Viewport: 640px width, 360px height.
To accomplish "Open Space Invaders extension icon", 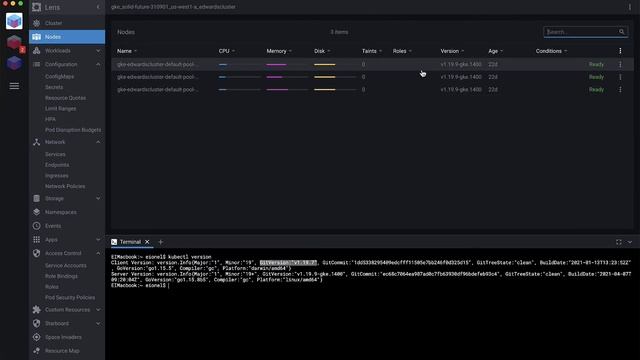I will pos(36,337).
